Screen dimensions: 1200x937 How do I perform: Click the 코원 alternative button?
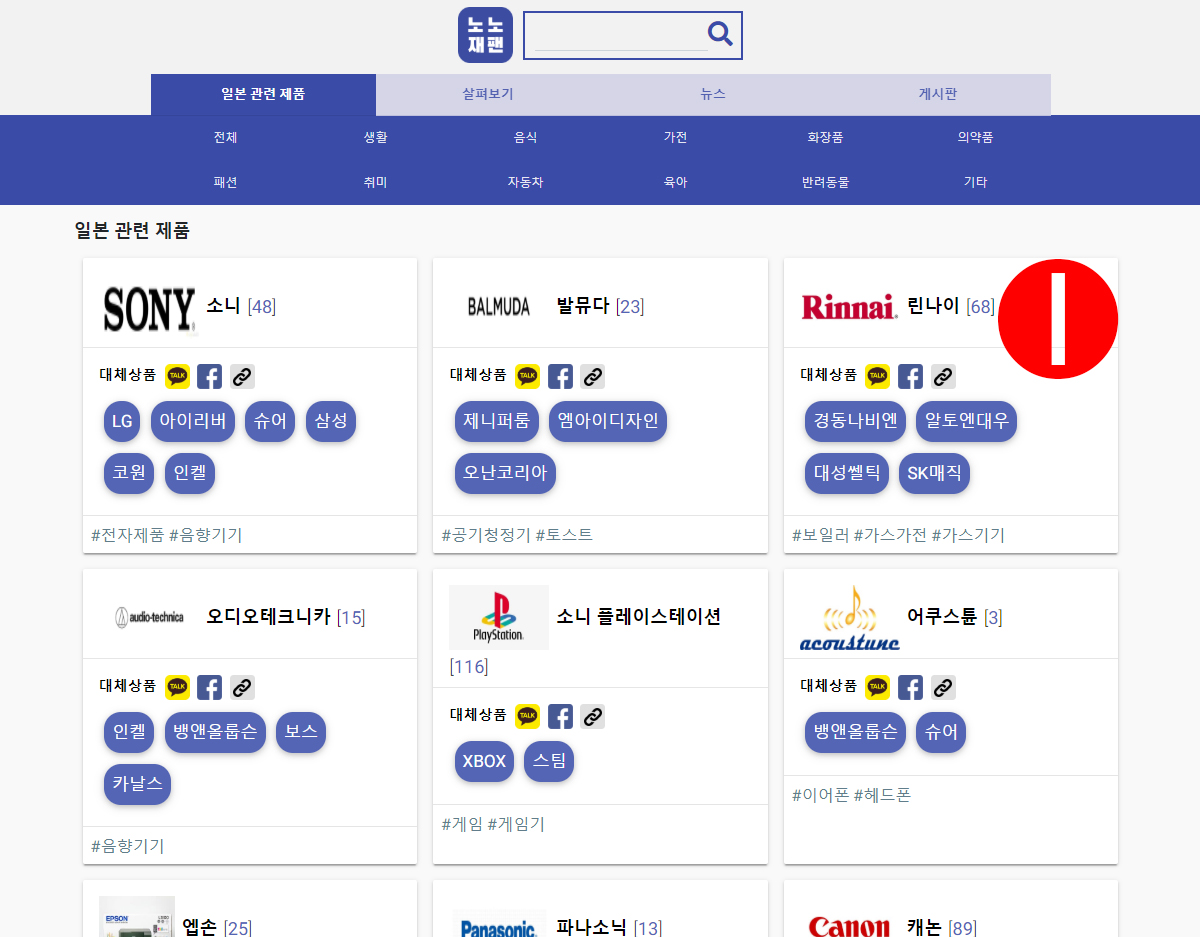(129, 473)
